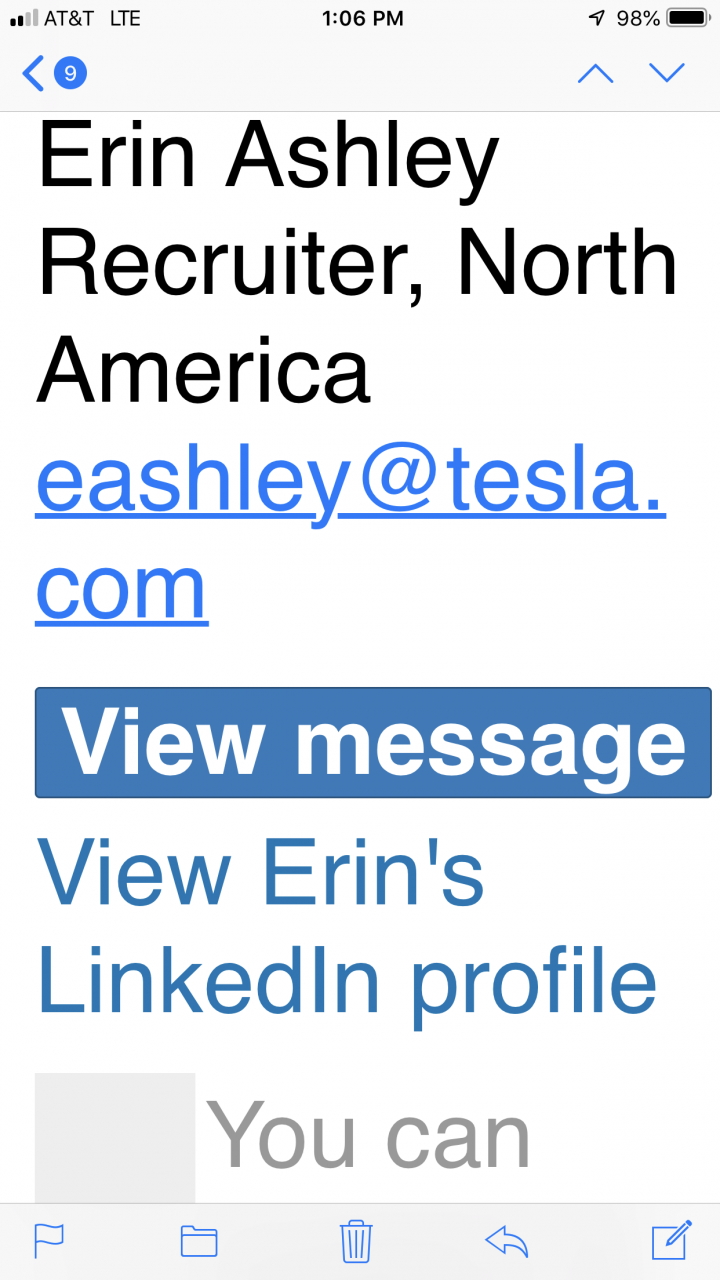Move message using the folder icon
This screenshot has height=1280, width=720.
(199, 1241)
